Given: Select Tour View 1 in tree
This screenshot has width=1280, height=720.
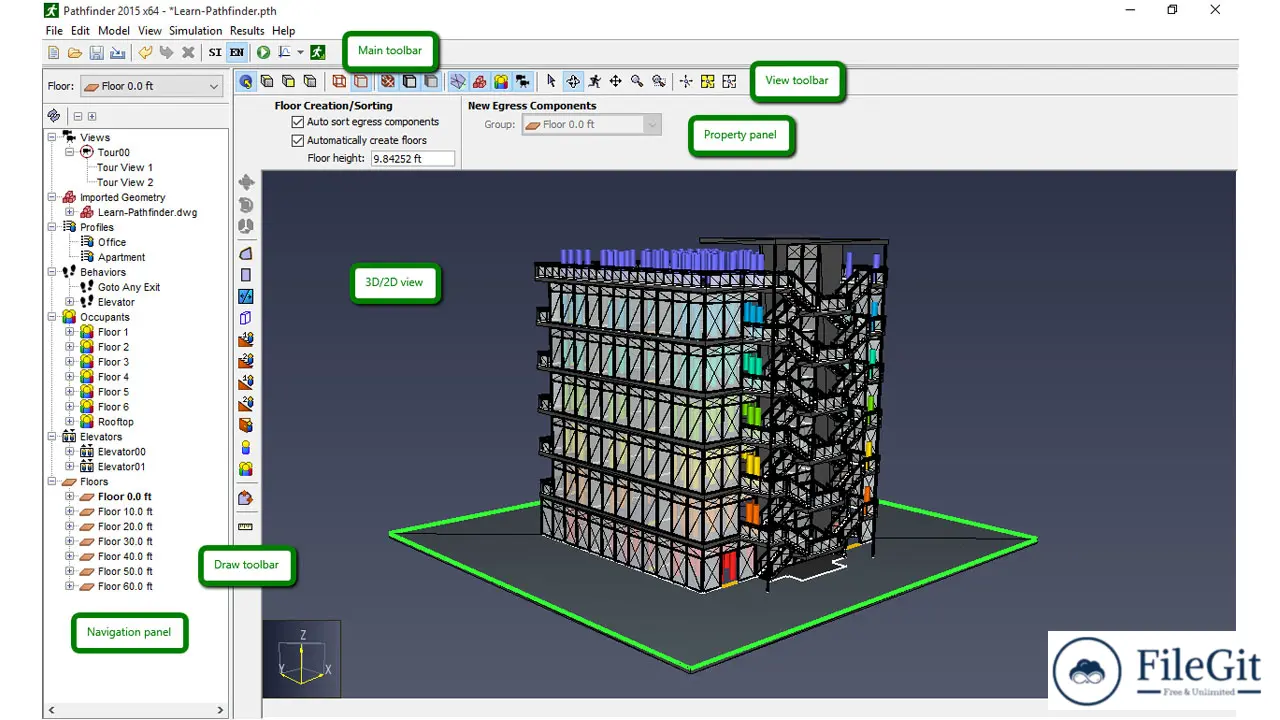Looking at the screenshot, I should [125, 168].
